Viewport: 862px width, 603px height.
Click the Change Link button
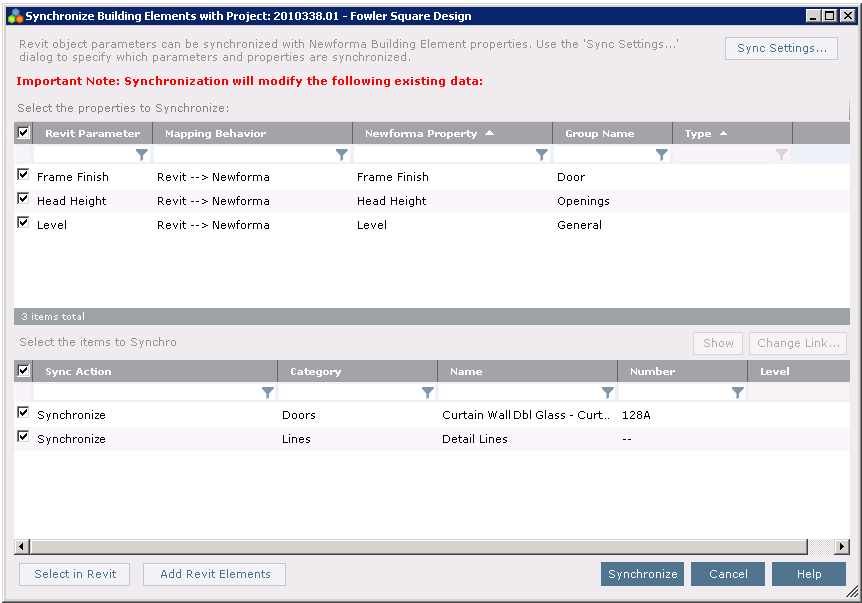tap(798, 343)
